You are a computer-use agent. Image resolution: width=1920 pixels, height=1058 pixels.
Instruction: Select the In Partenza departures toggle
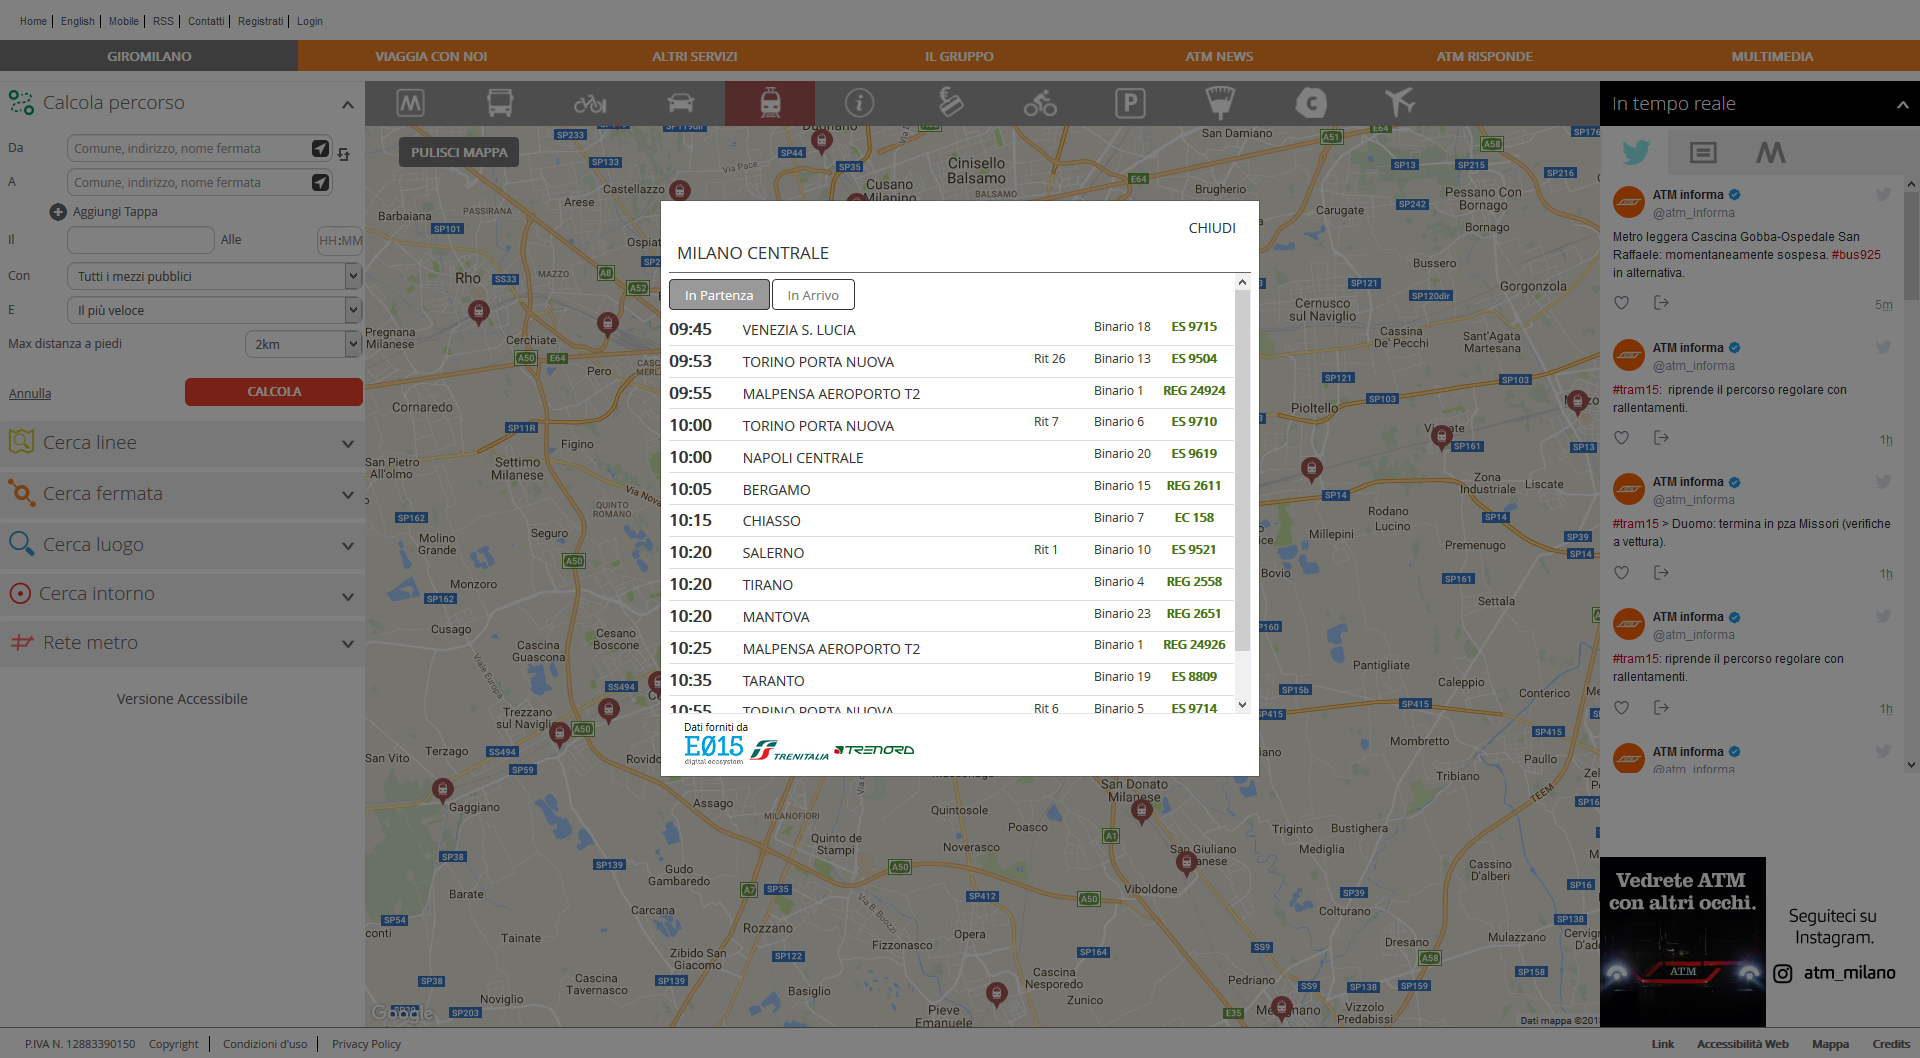[x=719, y=295]
